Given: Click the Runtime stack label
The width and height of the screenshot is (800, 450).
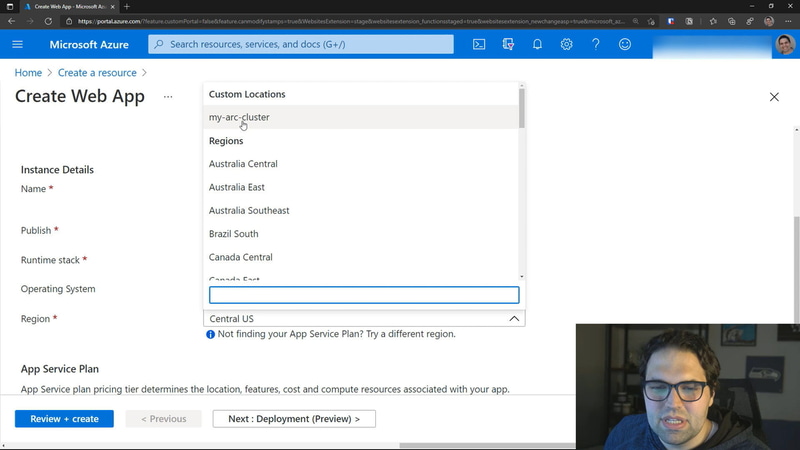Looking at the screenshot, I should click(50, 260).
